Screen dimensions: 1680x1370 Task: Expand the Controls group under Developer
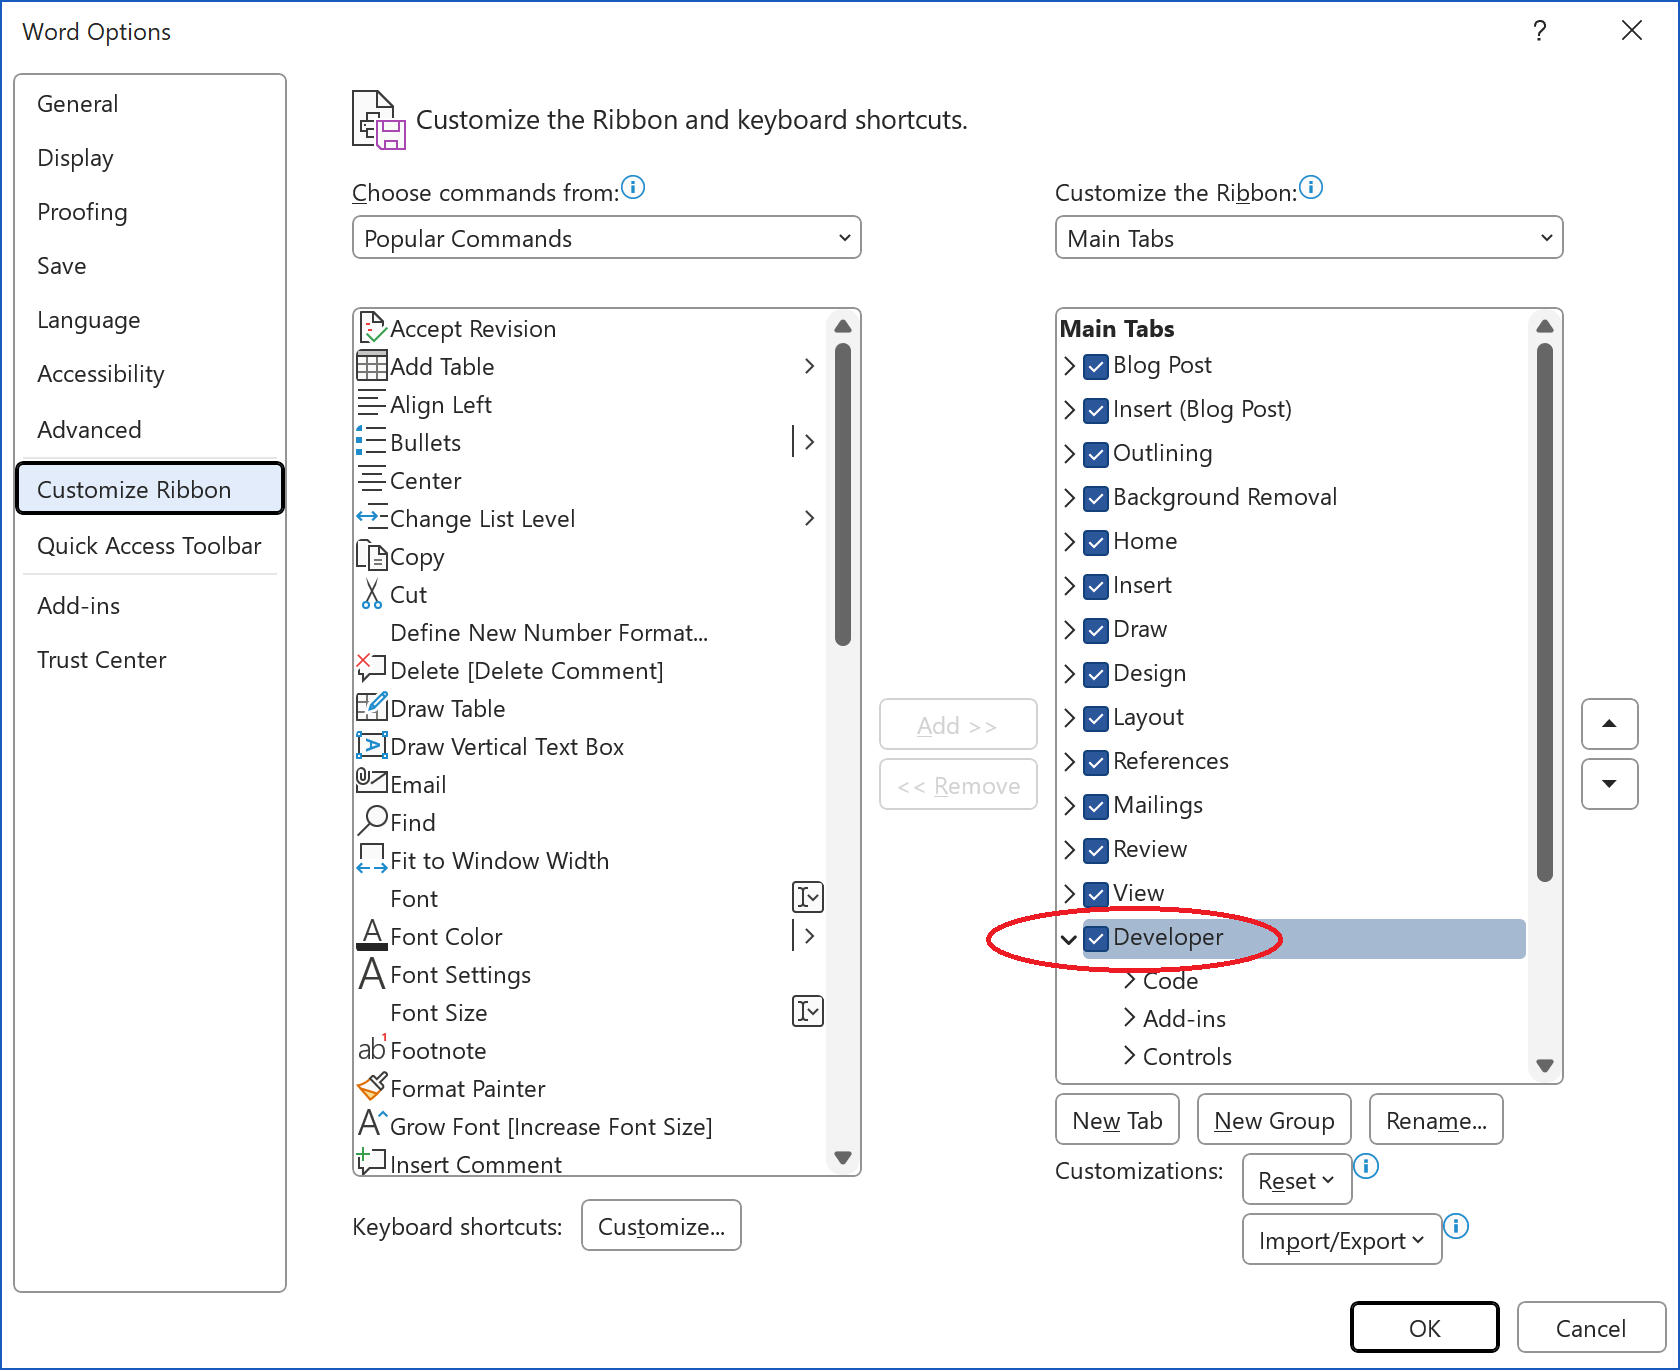click(x=1129, y=1056)
